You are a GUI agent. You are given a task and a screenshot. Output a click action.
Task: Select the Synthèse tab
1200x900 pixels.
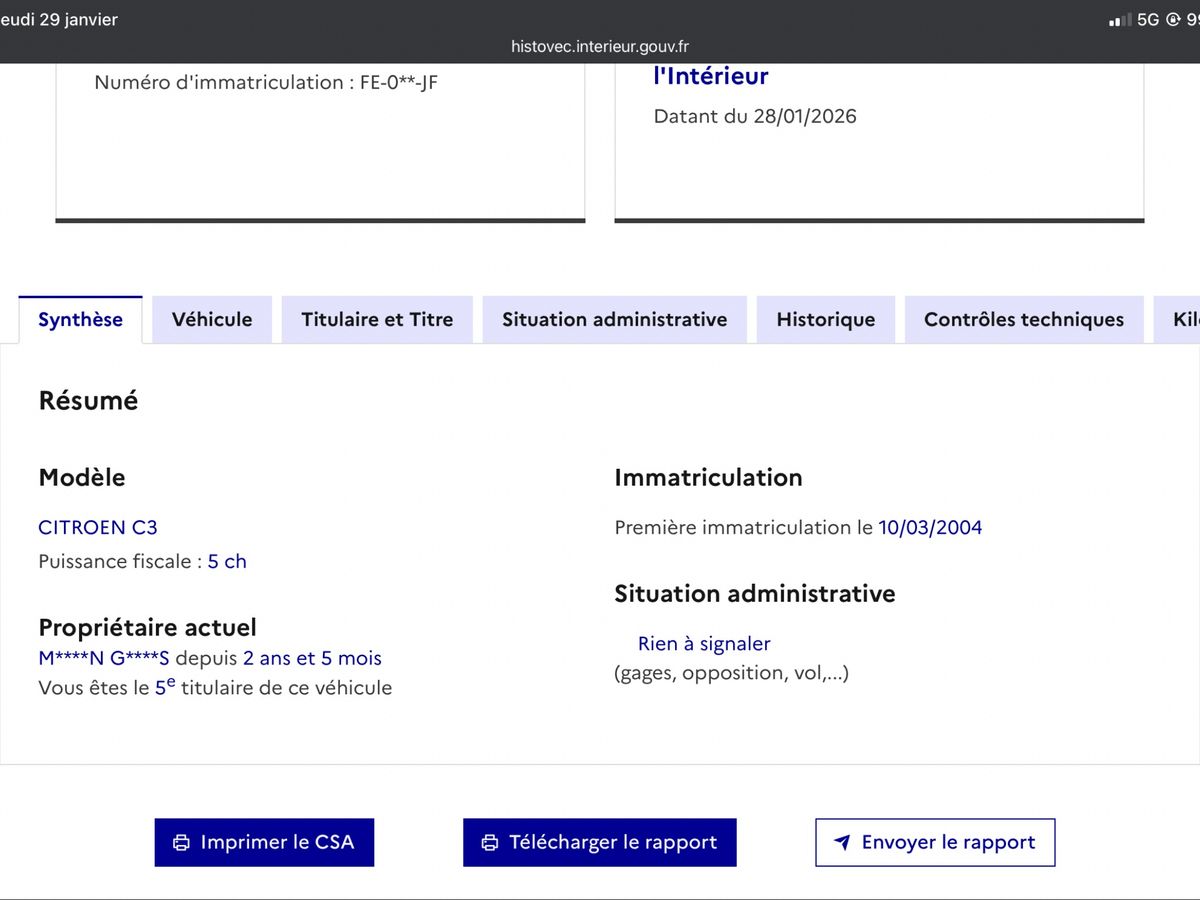[80, 319]
